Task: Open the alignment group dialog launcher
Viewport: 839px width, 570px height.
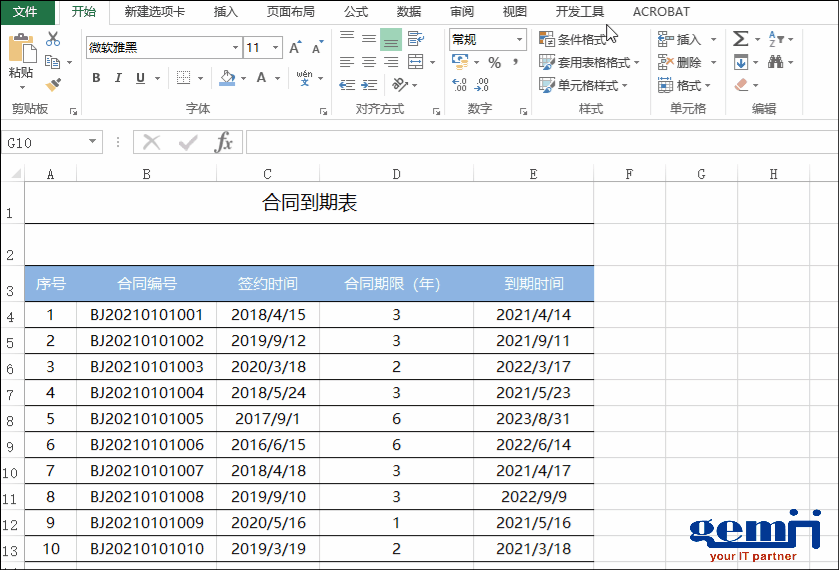Action: click(437, 111)
